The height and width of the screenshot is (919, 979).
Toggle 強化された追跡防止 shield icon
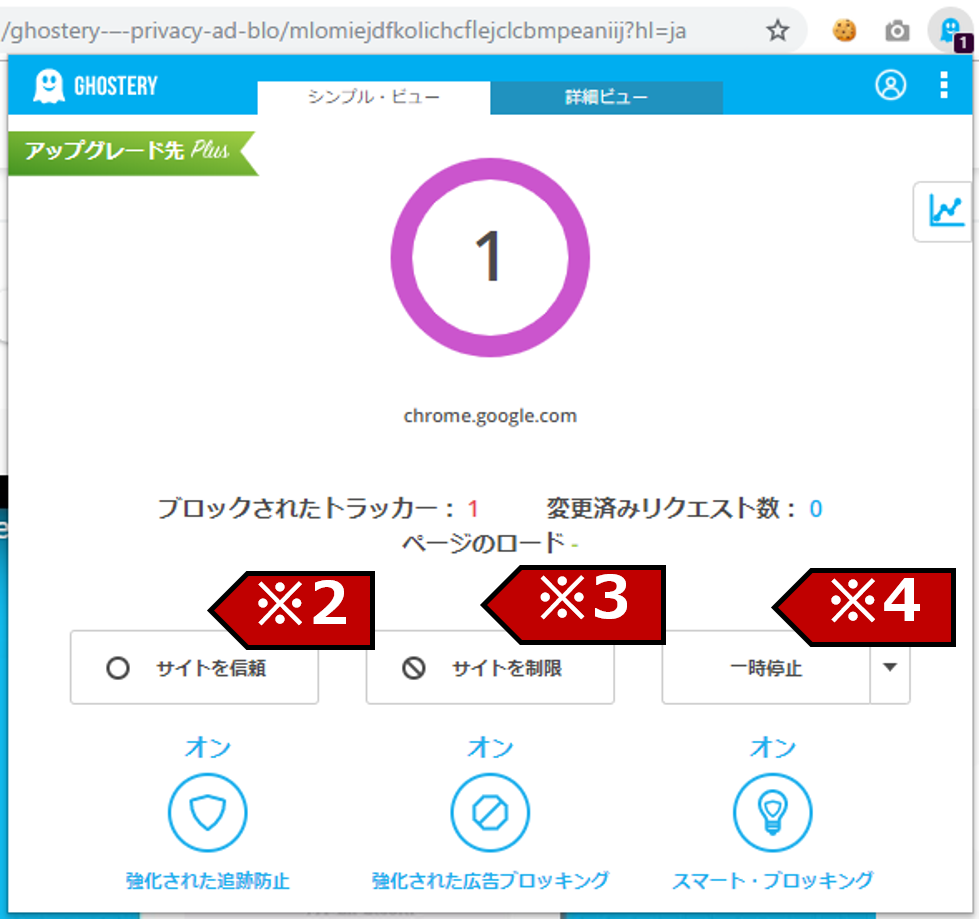(207, 813)
